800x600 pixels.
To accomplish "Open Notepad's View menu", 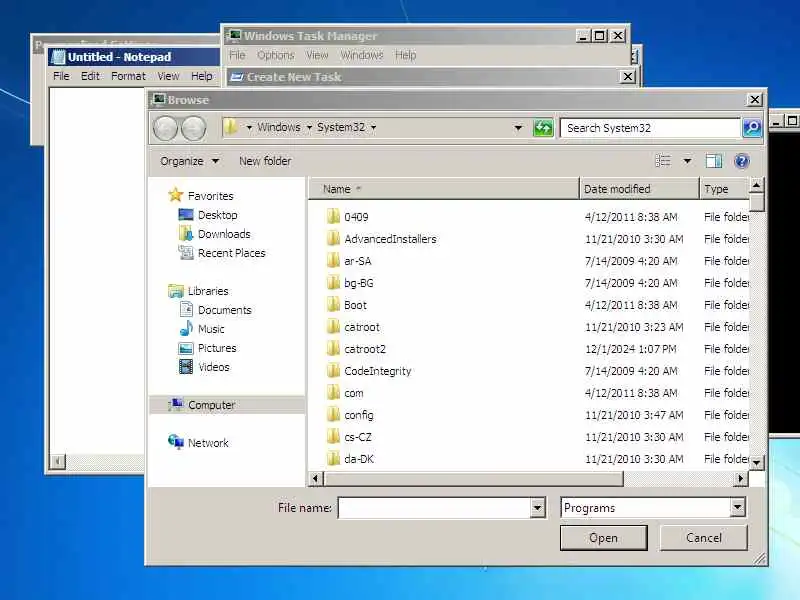I will tap(168, 76).
